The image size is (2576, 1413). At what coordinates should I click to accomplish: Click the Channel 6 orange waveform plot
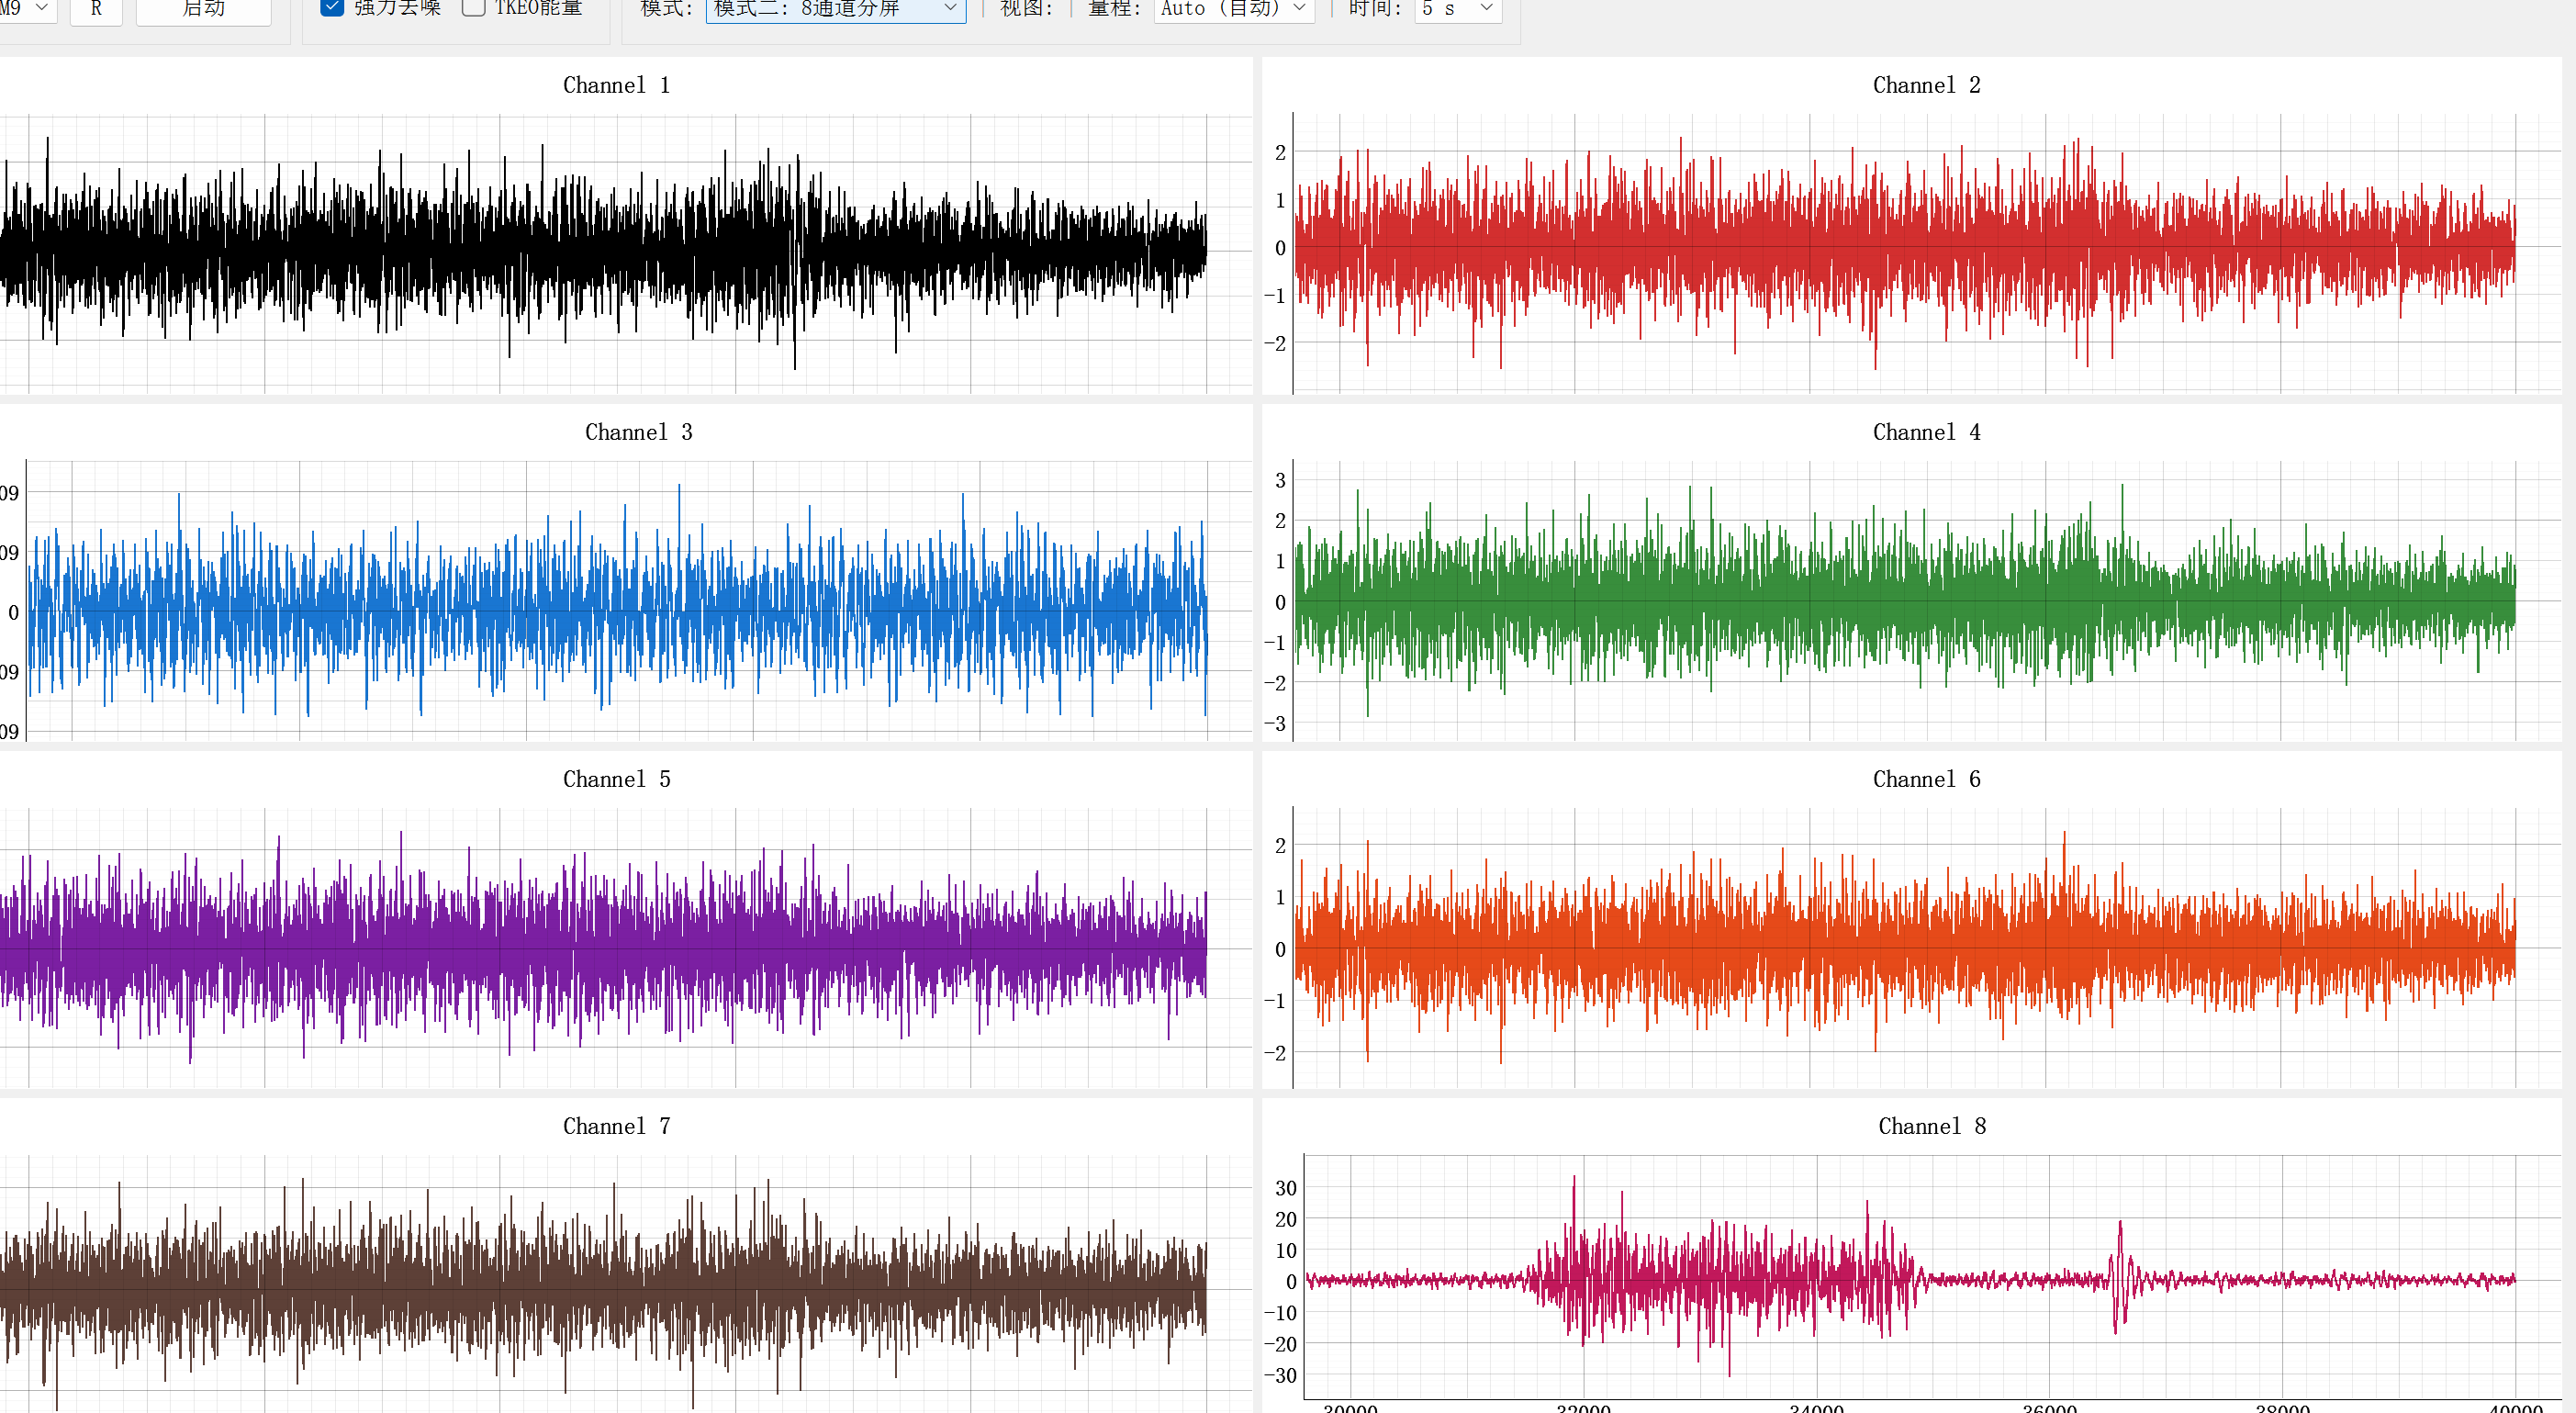pos(1904,946)
